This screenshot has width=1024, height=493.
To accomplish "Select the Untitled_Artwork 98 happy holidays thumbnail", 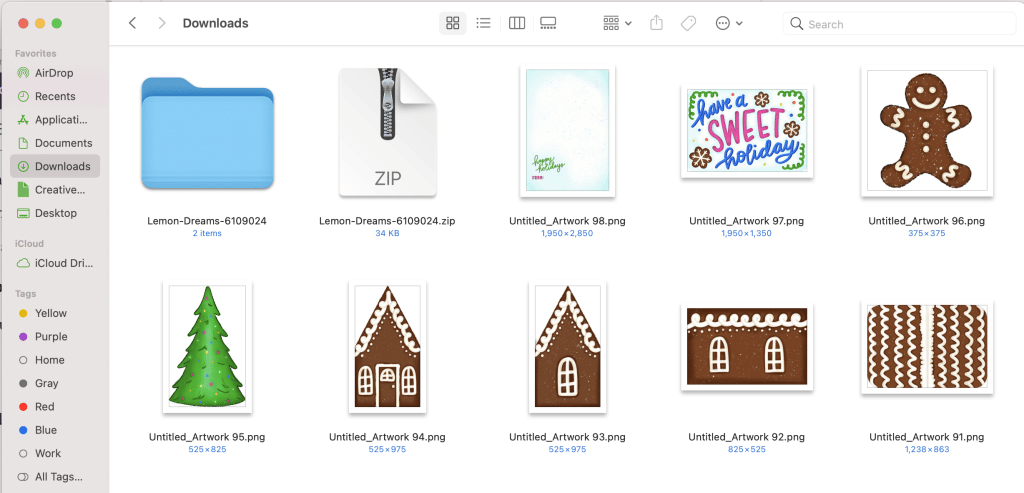I will point(568,131).
